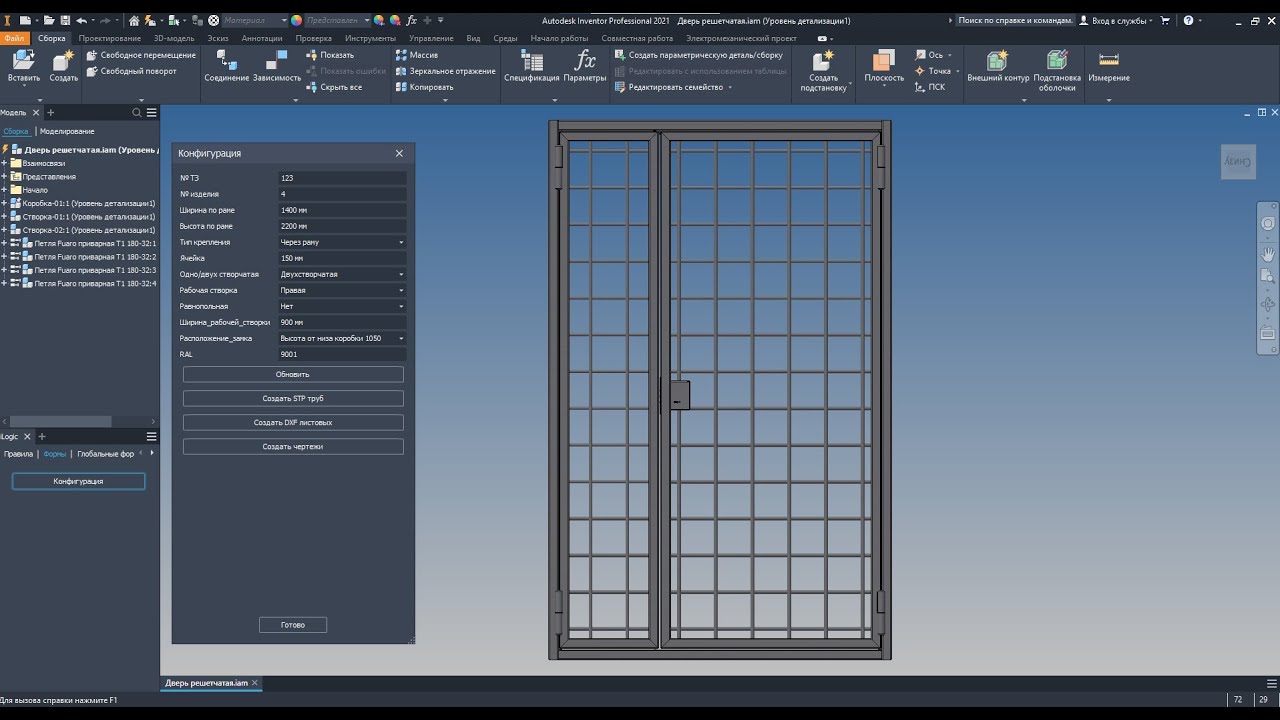
Task: Click Скрыть все relationships tool
Action: click(334, 87)
